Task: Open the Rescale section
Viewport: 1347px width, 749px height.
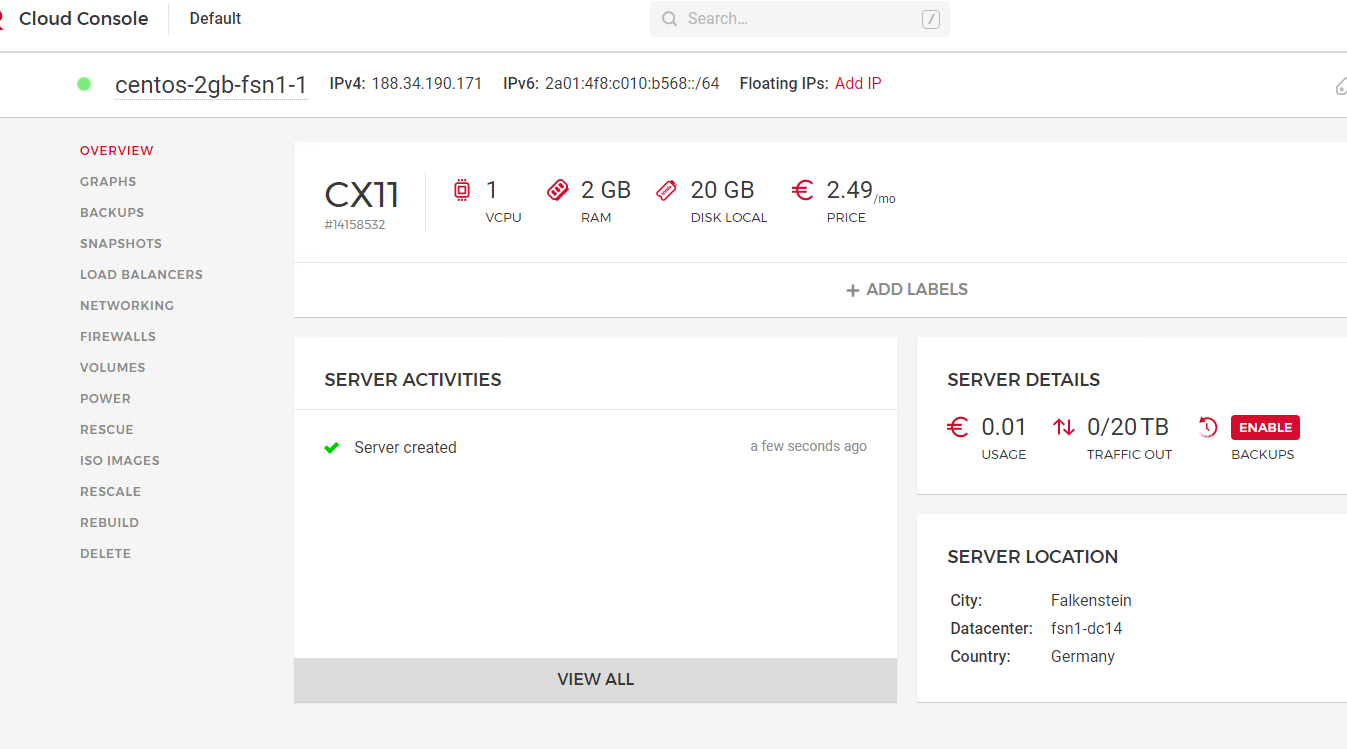Action: 110,492
